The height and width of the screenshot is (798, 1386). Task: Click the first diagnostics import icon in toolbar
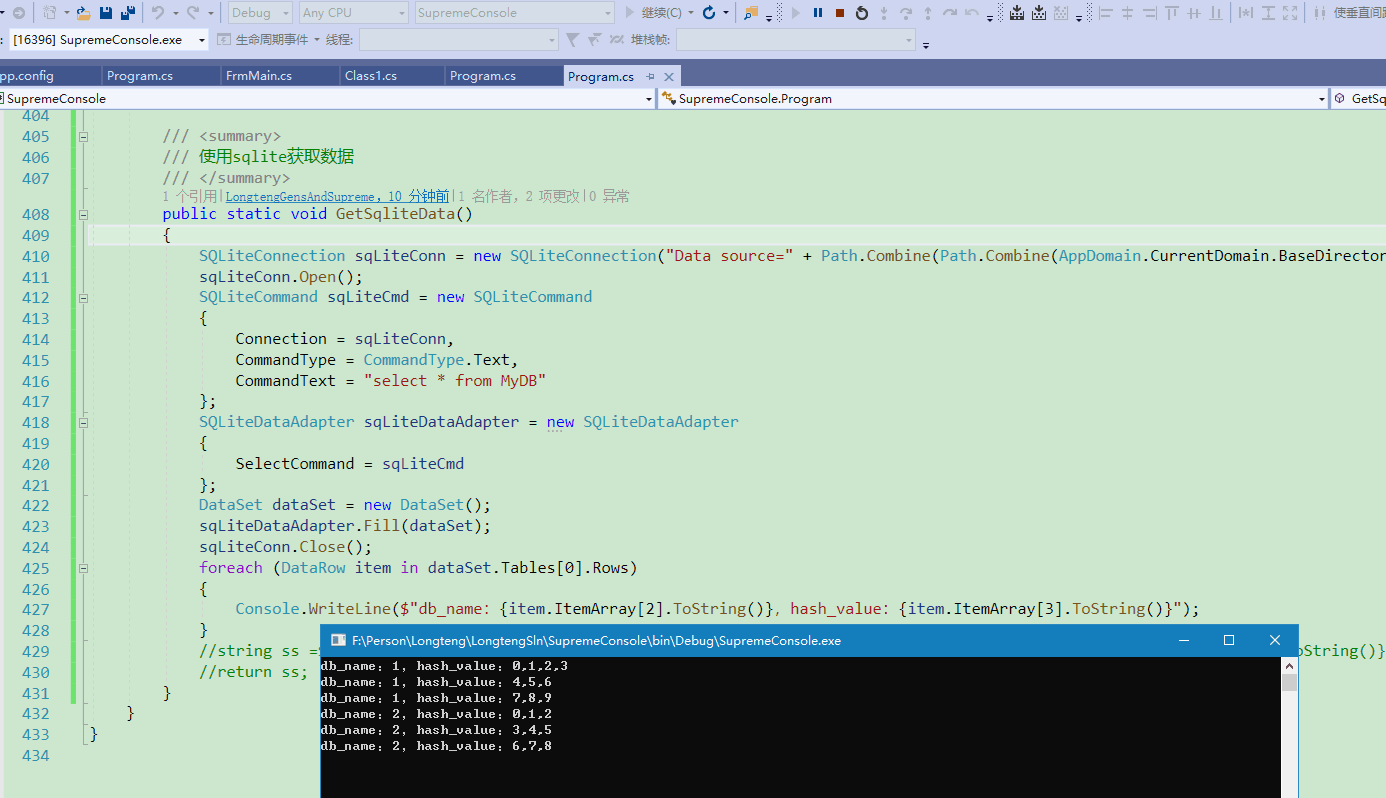[x=1017, y=13]
